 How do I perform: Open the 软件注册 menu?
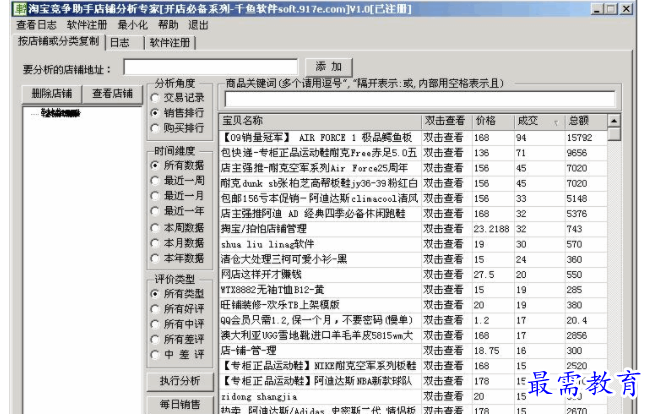(87, 25)
